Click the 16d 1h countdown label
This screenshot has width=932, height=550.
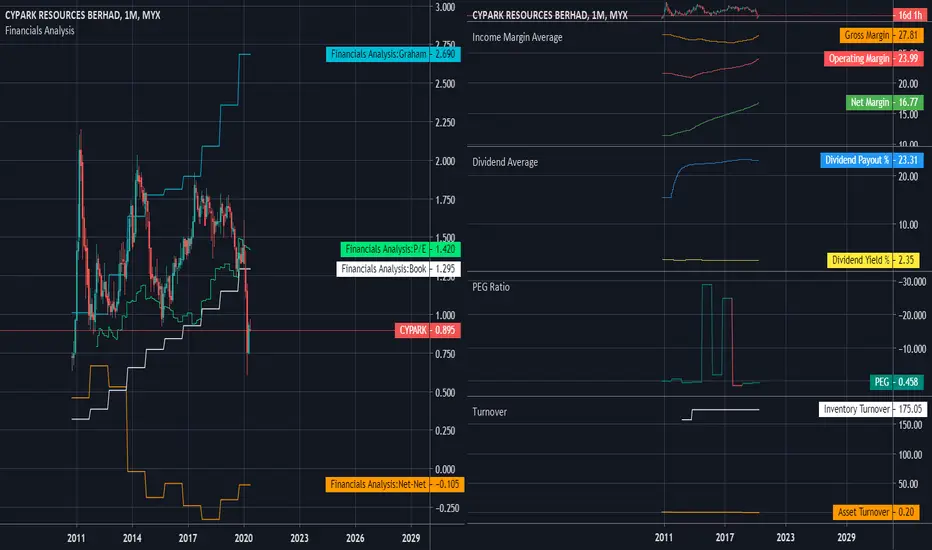(909, 15)
